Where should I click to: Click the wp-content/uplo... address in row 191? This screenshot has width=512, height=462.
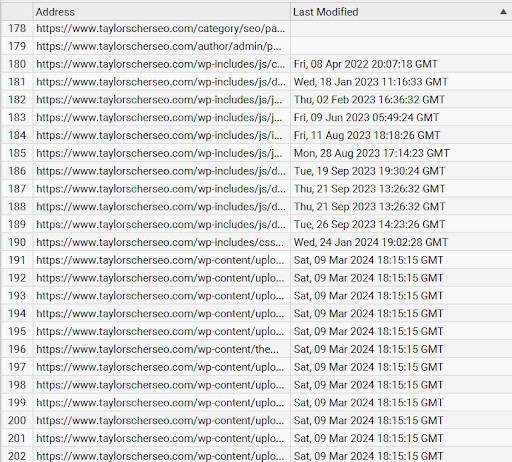[x=160, y=260]
